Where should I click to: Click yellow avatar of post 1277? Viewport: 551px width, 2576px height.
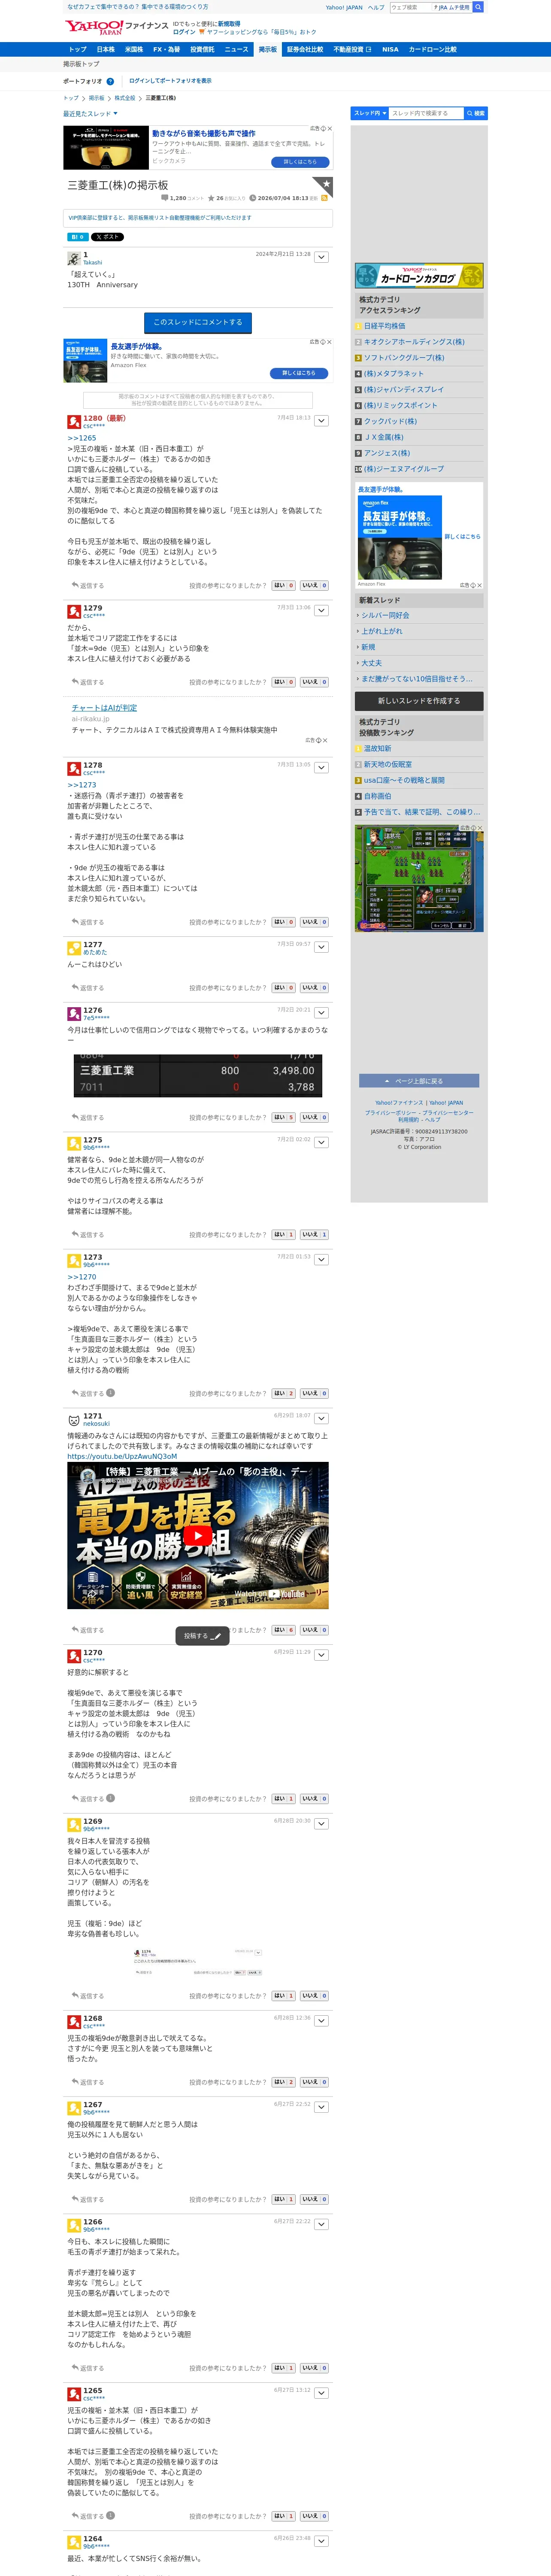pyautogui.click(x=74, y=948)
